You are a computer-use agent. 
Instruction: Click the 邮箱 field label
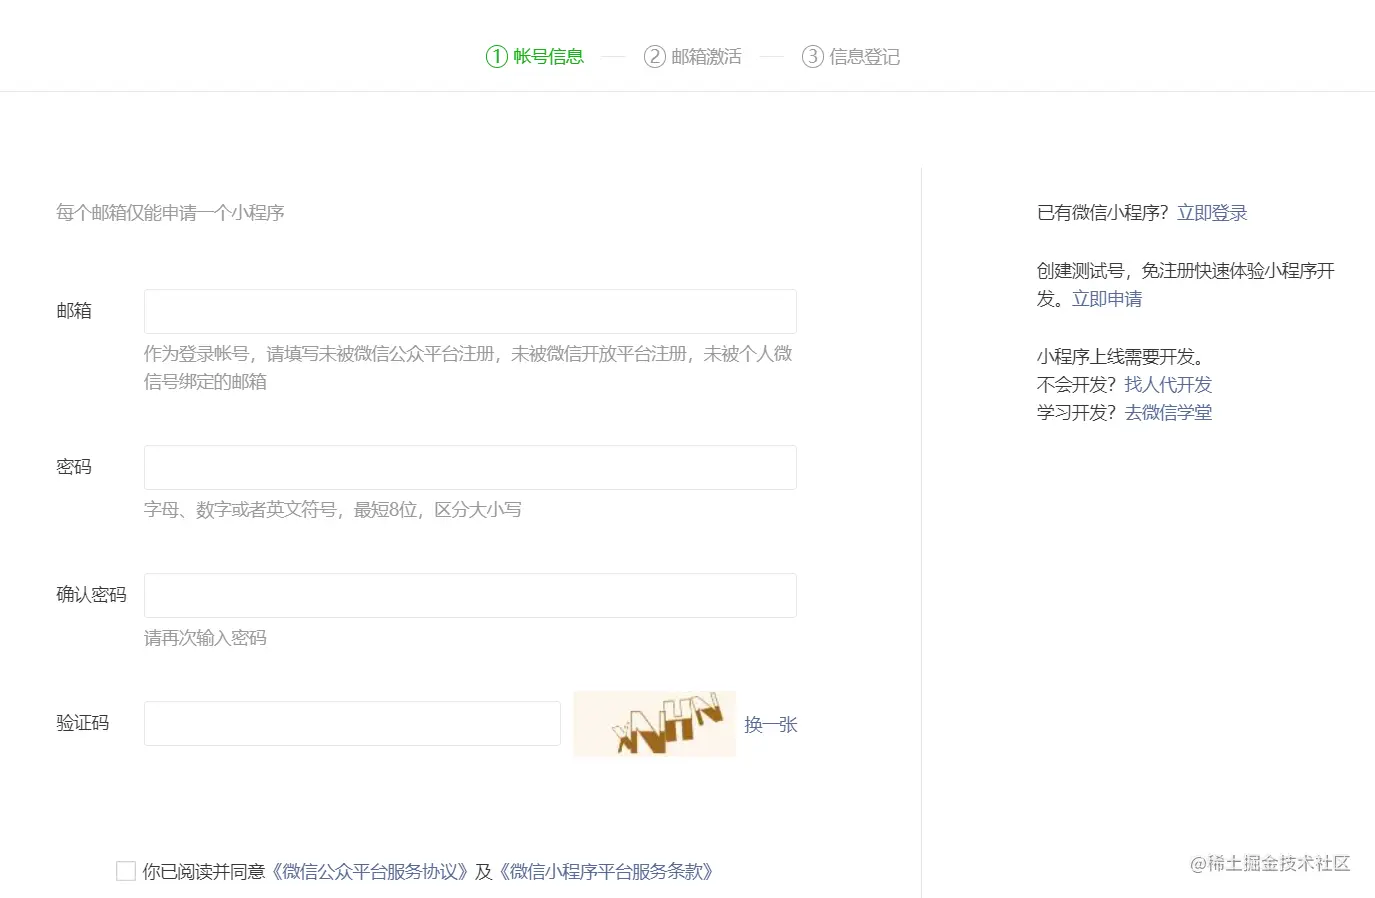[x=74, y=311]
